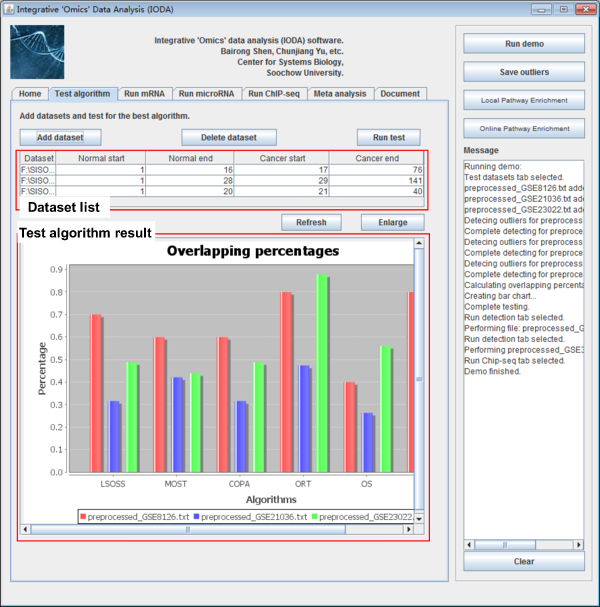This screenshot has height=607, width=600.
Task: Click the Save outliers button
Action: (524, 72)
